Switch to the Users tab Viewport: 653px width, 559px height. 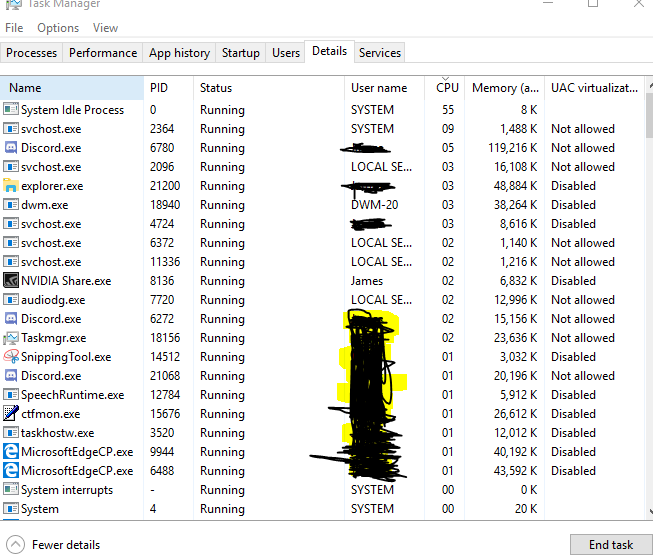pos(286,53)
